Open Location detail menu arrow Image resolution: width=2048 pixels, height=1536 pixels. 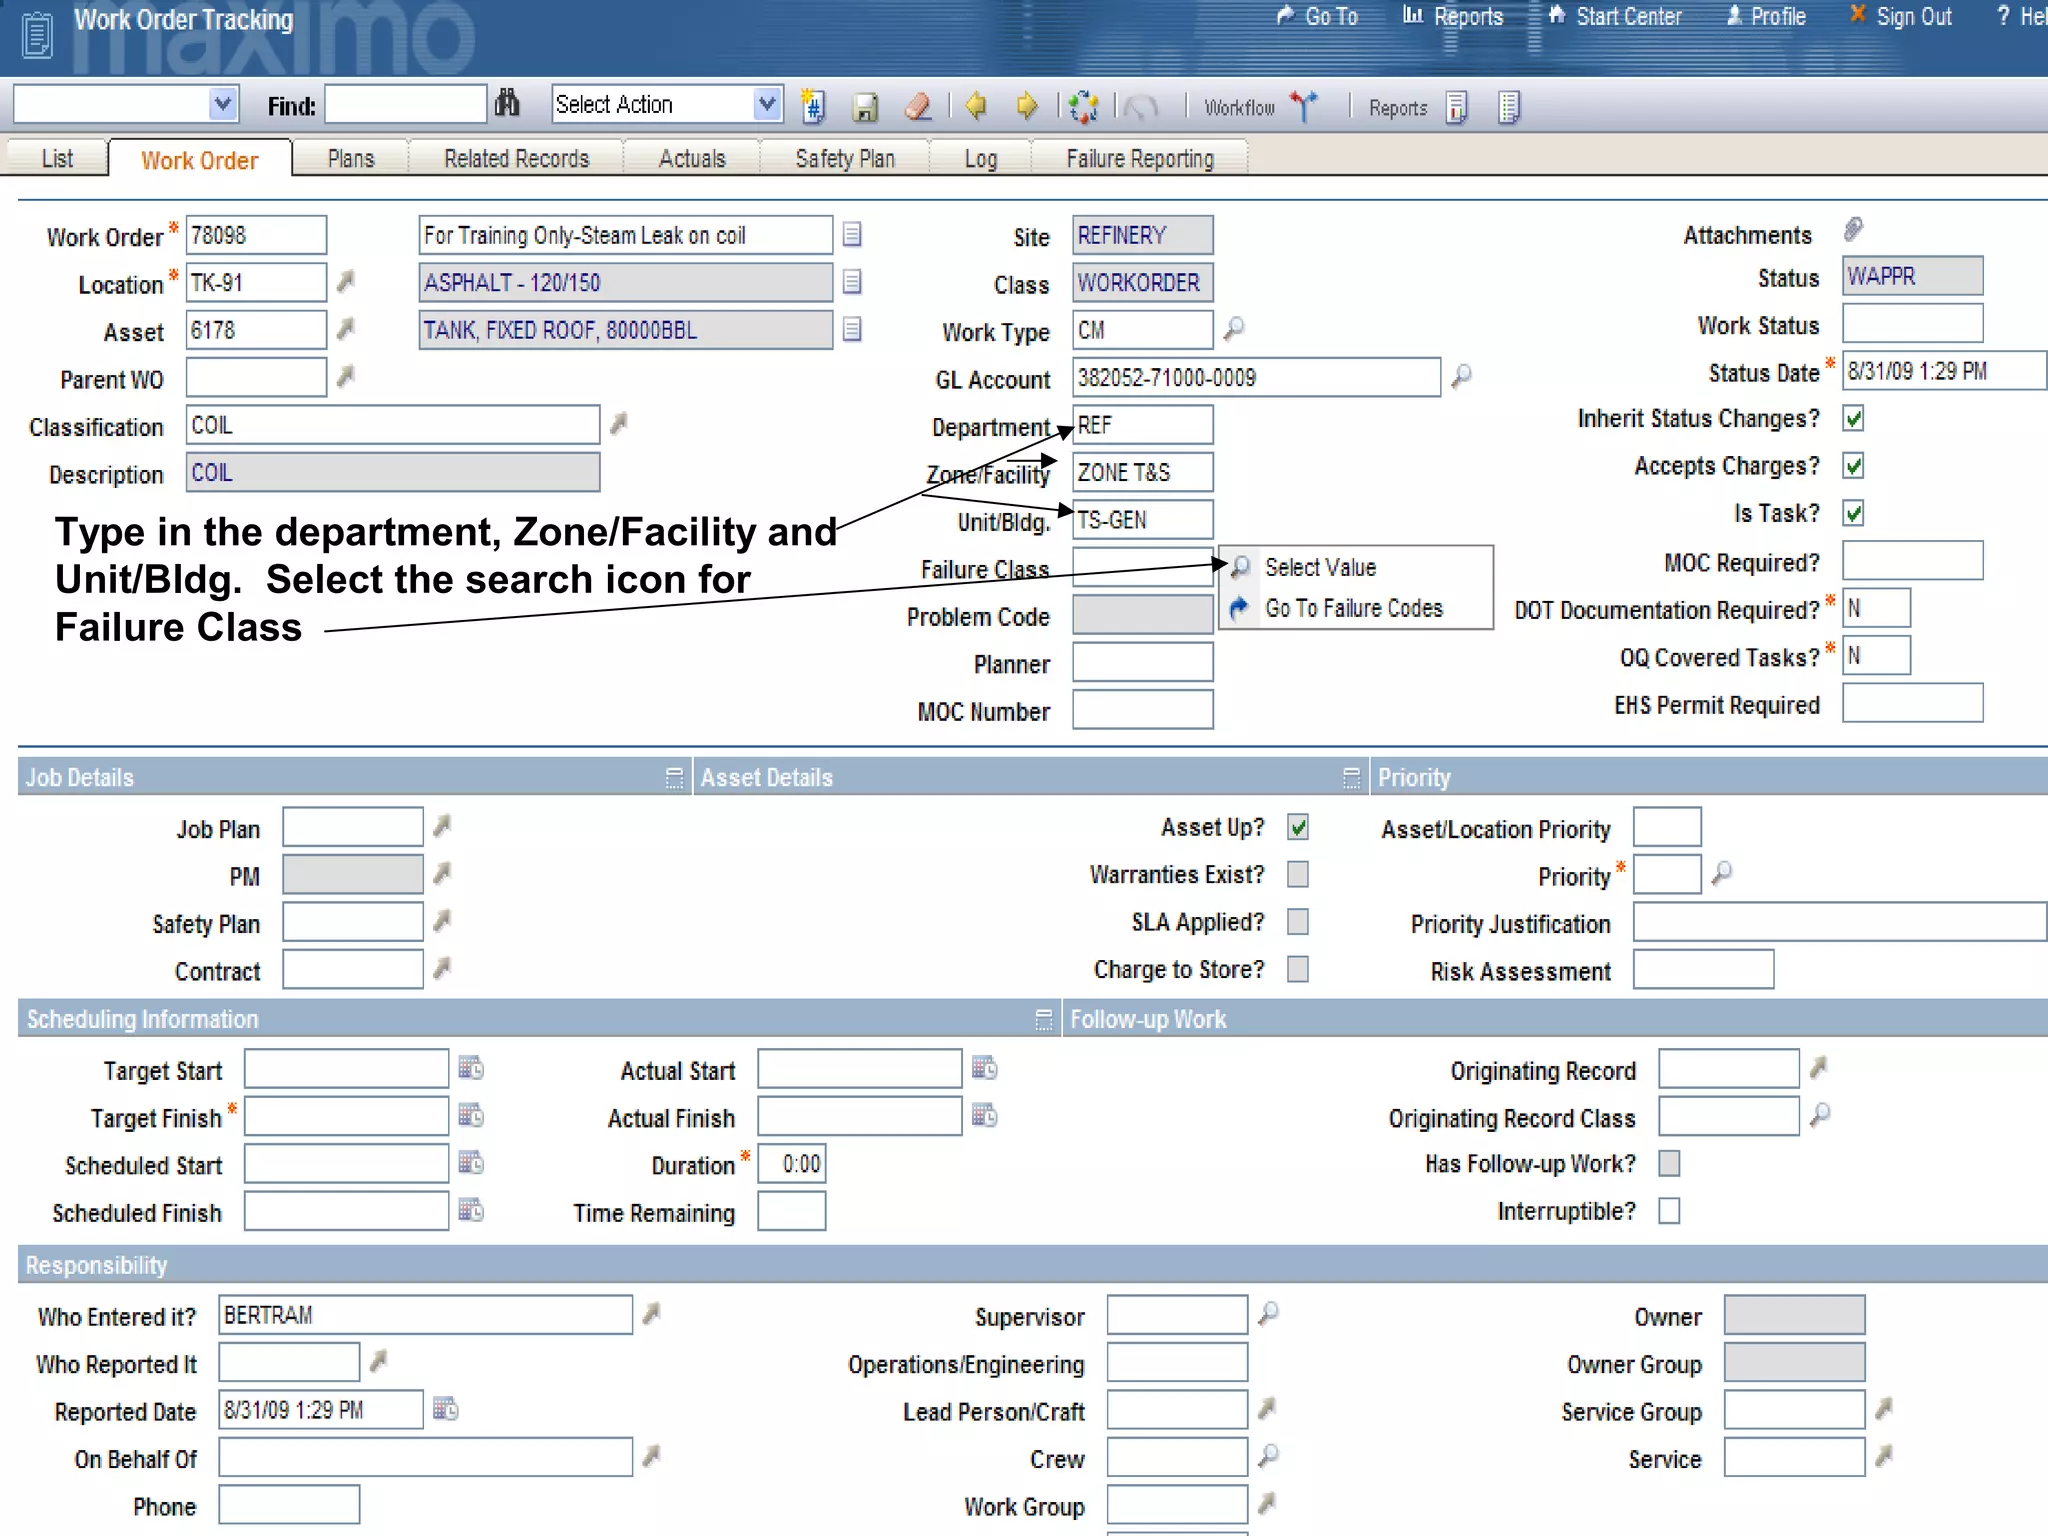point(346,281)
